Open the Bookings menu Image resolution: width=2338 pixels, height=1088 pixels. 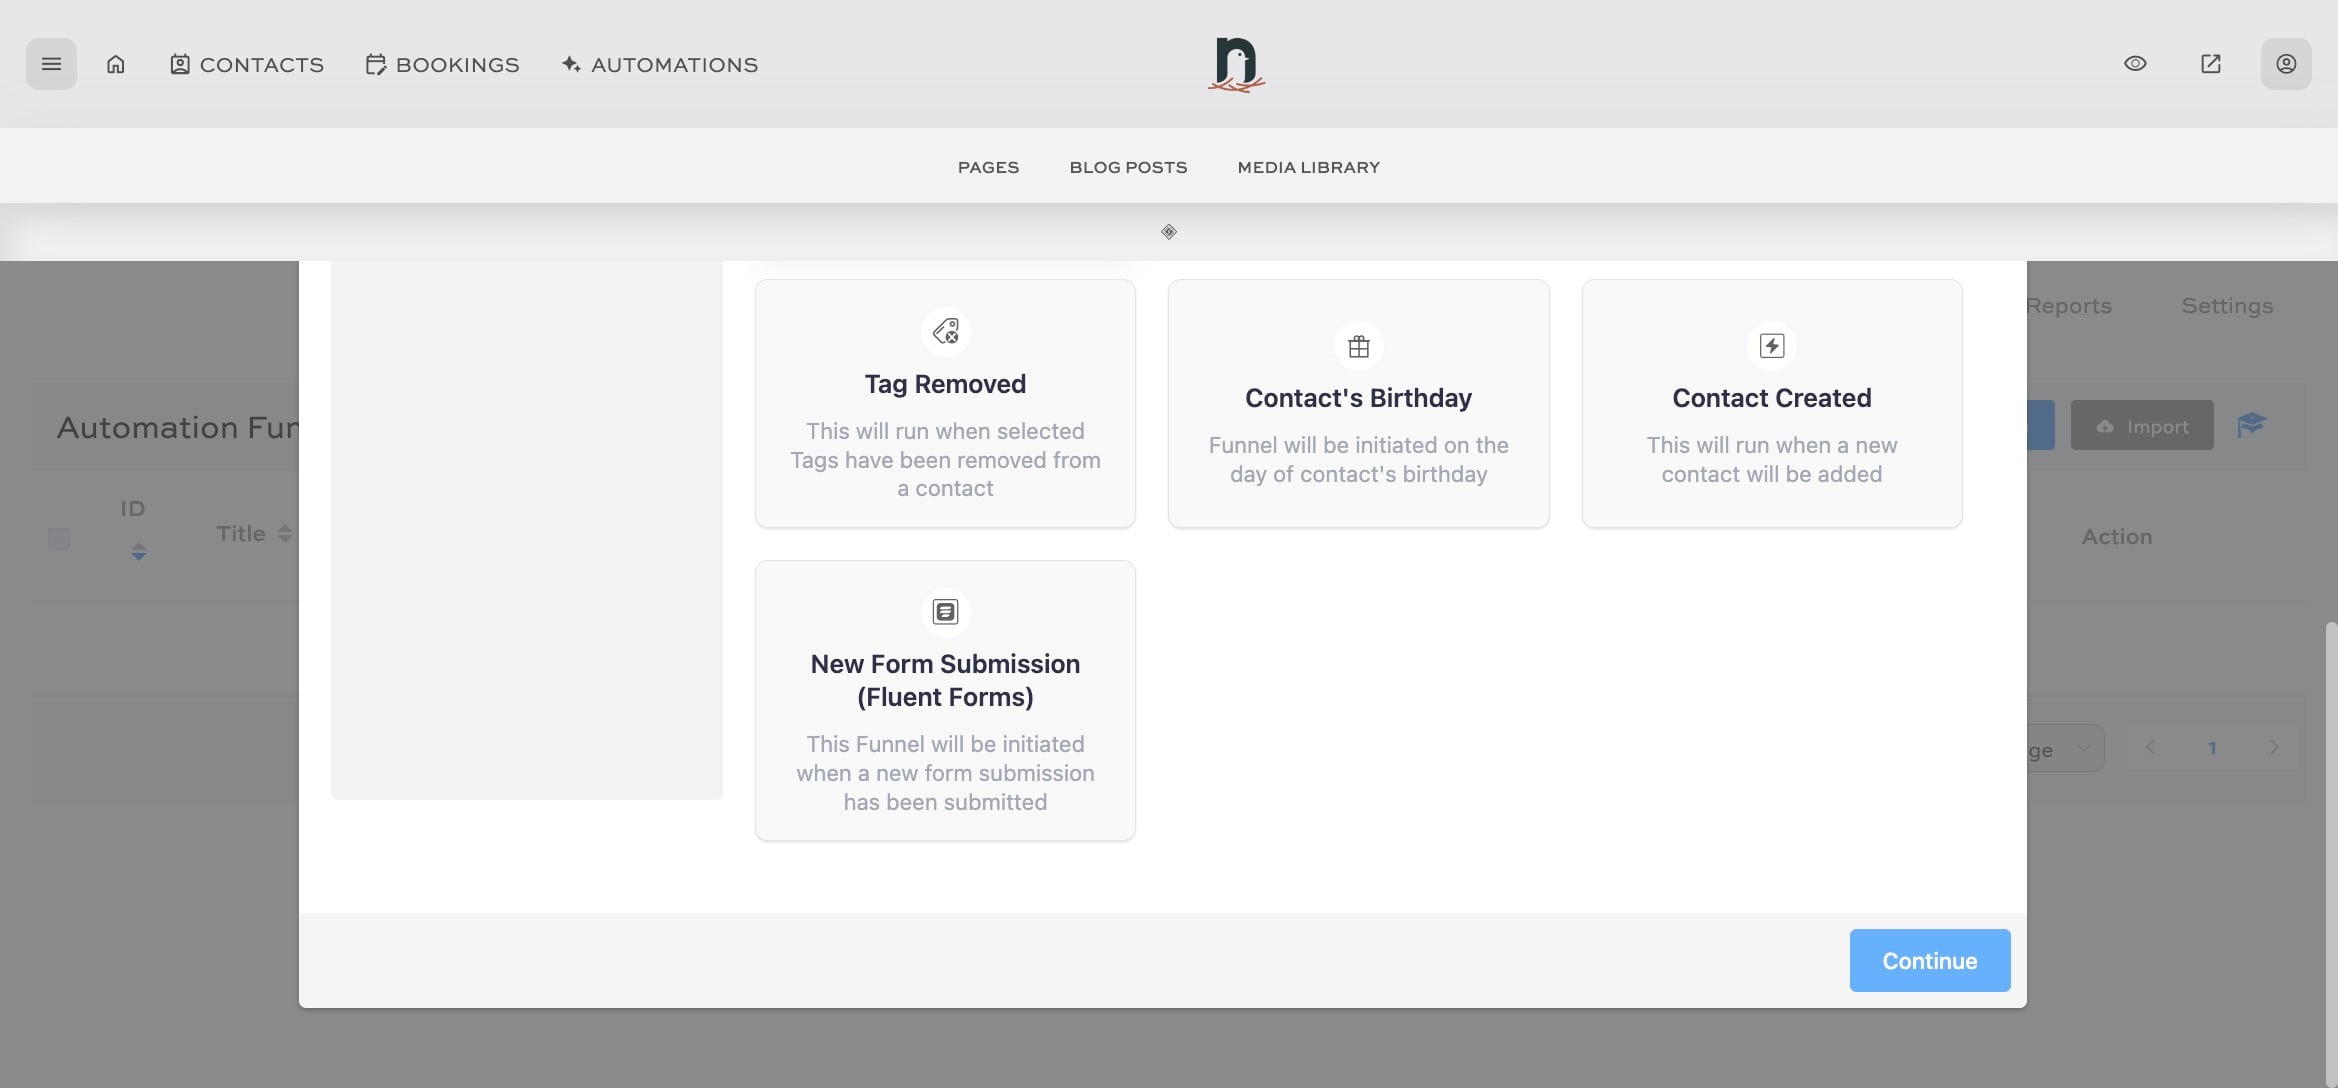click(x=442, y=64)
